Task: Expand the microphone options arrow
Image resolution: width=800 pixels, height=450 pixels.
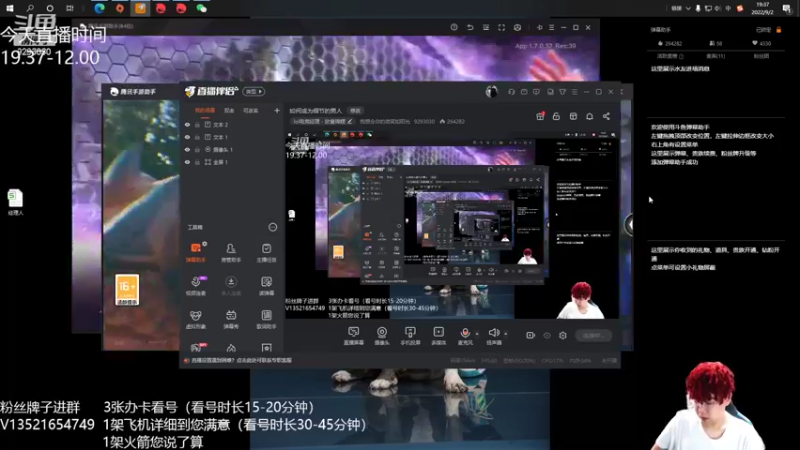Action: coord(477,334)
